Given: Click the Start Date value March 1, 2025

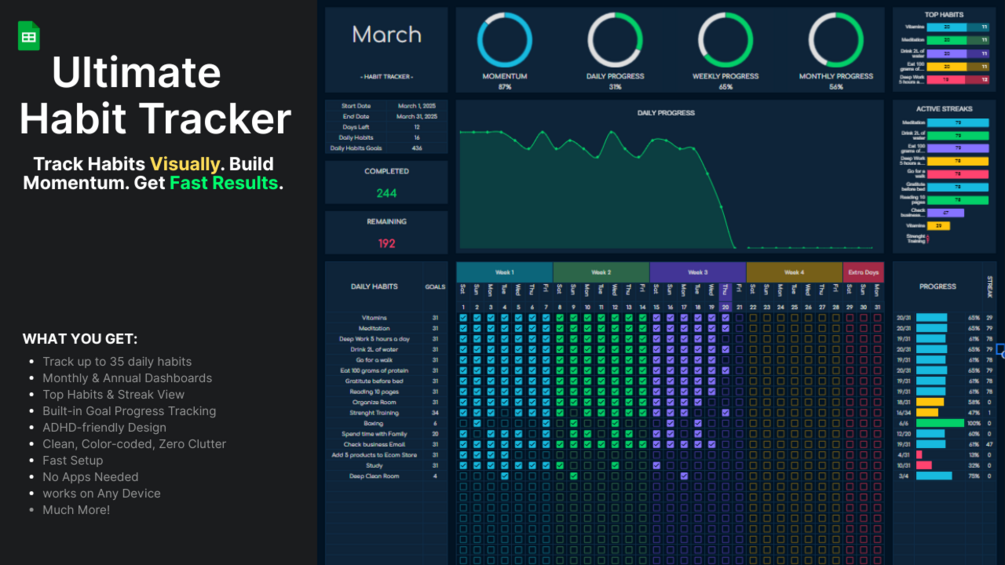Looking at the screenshot, I should pyautogui.click(x=417, y=106).
